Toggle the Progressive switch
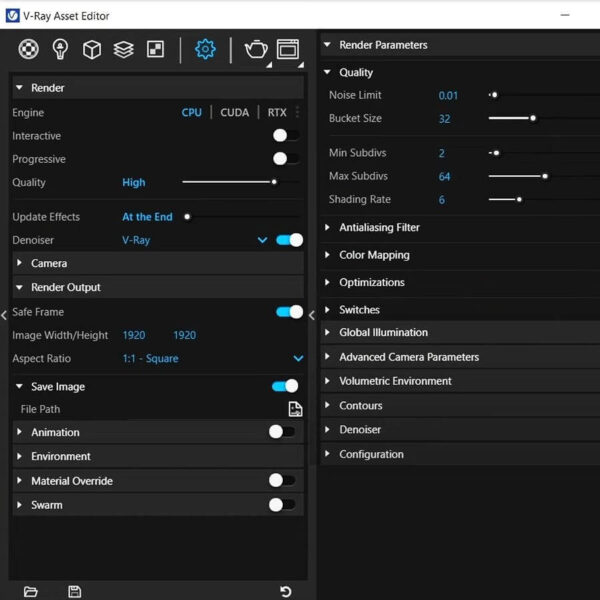 (286, 158)
